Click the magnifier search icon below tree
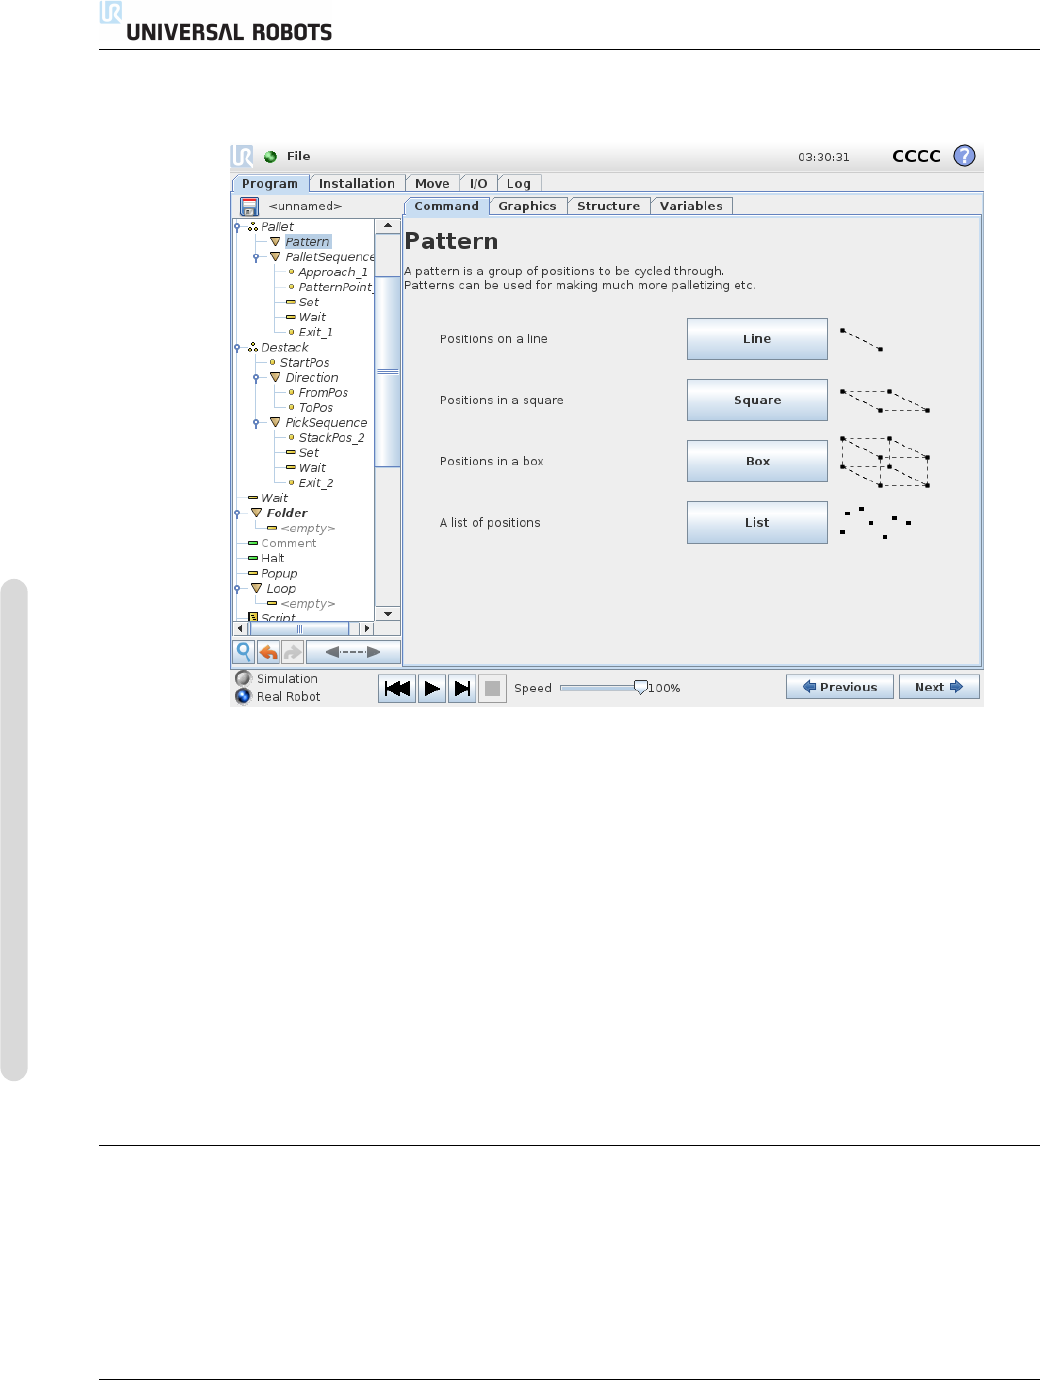The height and width of the screenshot is (1380, 1040). coord(243,652)
